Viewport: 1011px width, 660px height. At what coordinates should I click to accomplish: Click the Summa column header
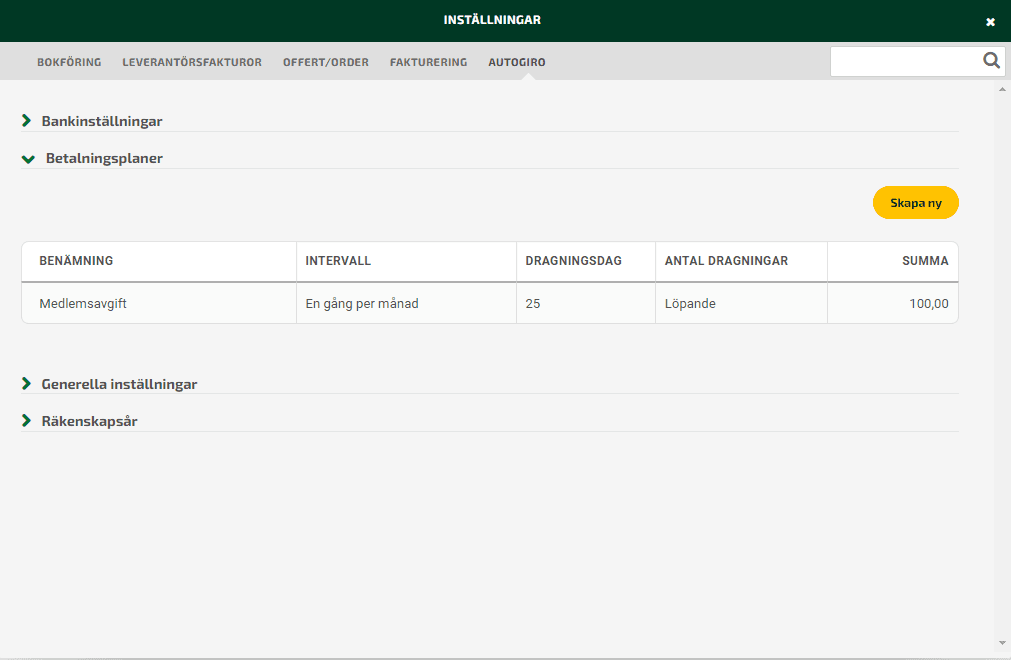pos(893,261)
